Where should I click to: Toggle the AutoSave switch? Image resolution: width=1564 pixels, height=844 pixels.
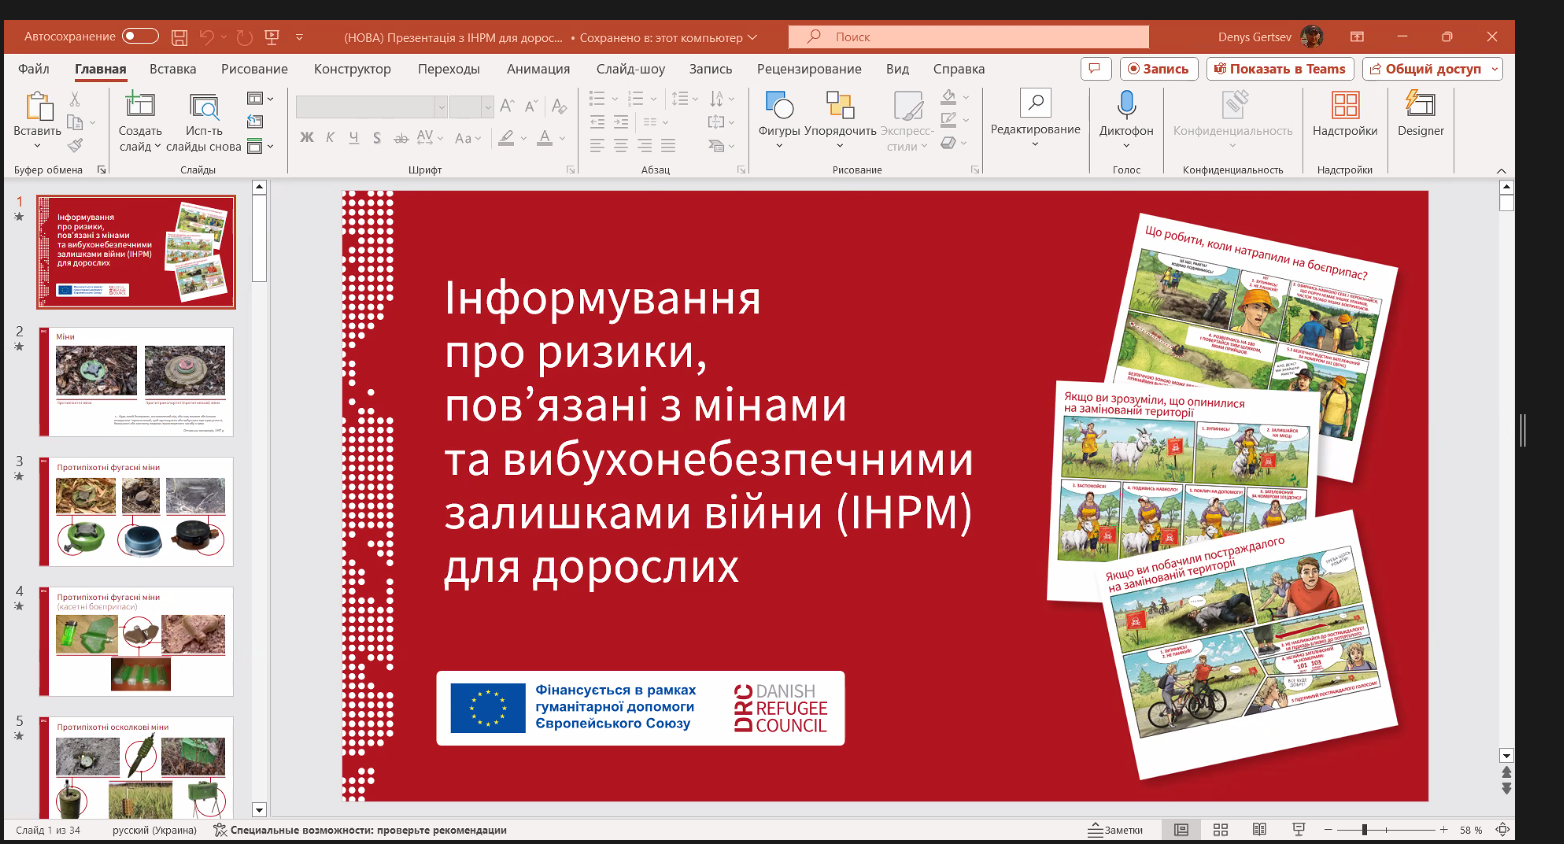point(140,37)
